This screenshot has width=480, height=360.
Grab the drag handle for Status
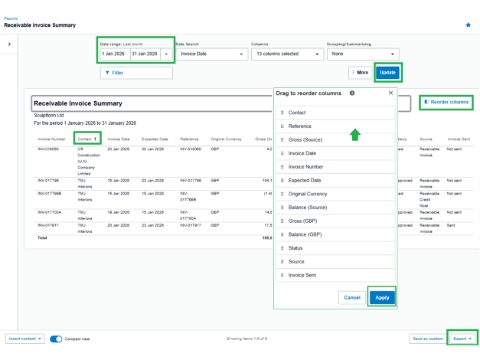pos(282,248)
